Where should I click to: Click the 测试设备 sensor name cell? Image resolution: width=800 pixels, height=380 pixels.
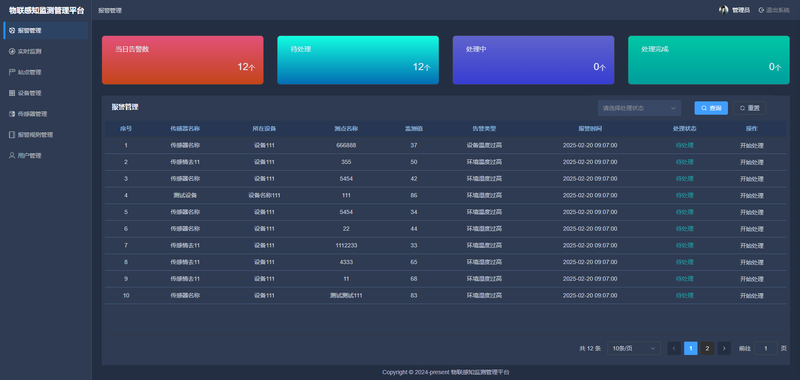[185, 195]
